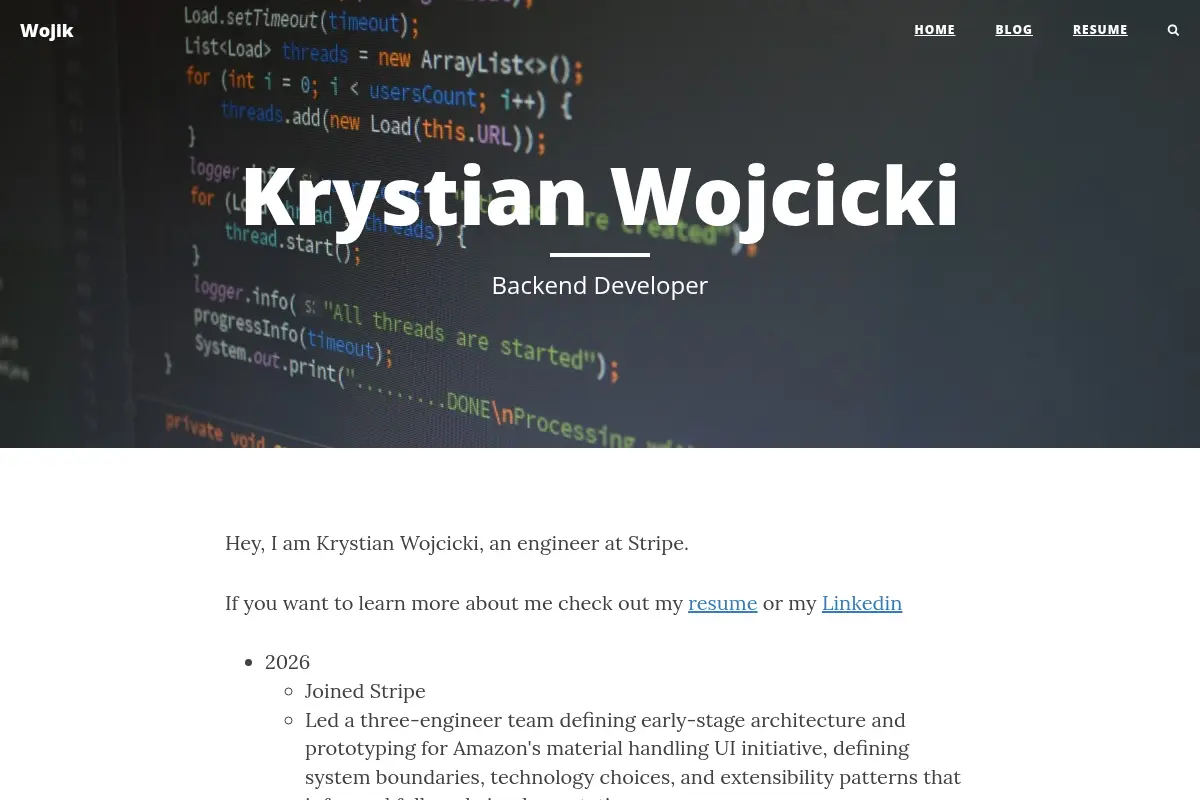
Task: Open the Linkedin profile link
Action: click(862, 603)
